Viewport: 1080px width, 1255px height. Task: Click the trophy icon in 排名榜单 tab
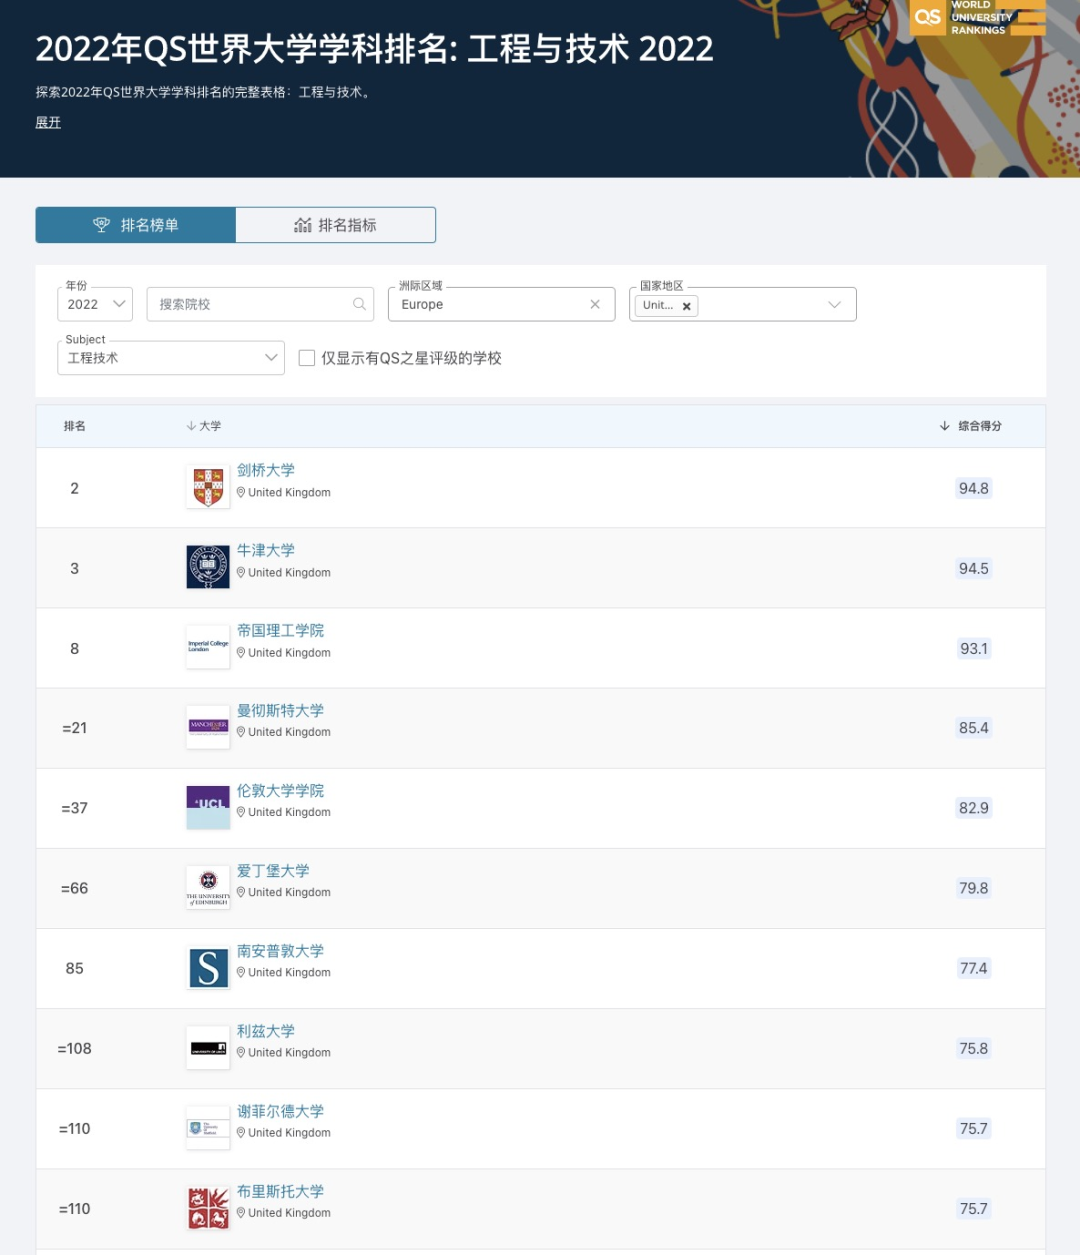(x=101, y=225)
